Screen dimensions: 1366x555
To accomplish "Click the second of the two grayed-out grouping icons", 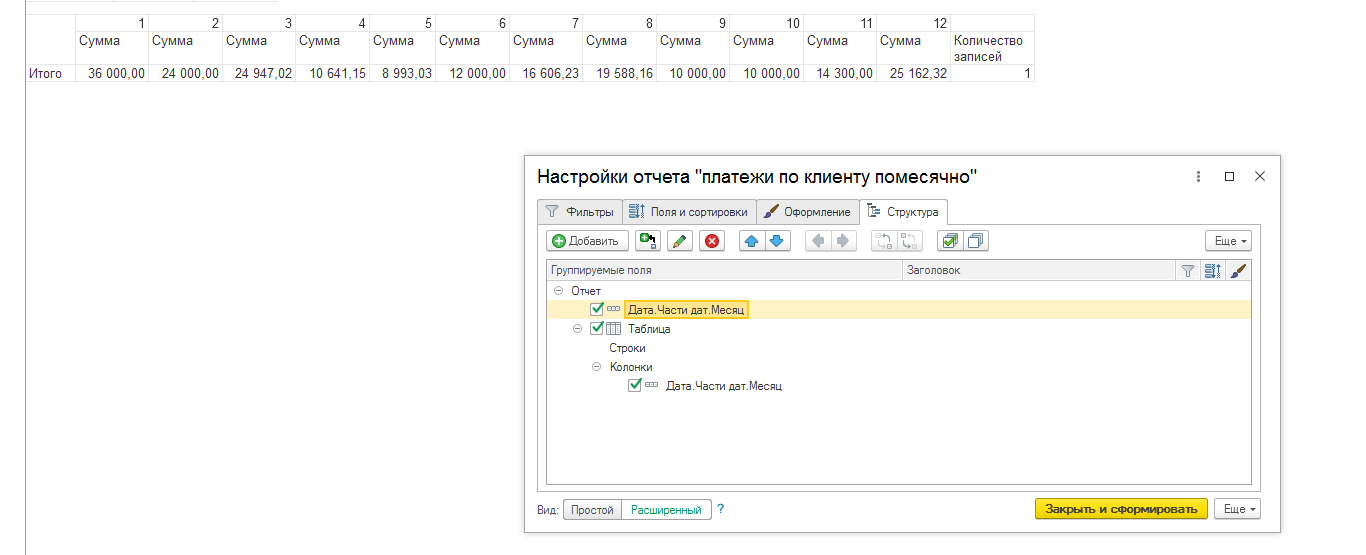I will click(910, 240).
